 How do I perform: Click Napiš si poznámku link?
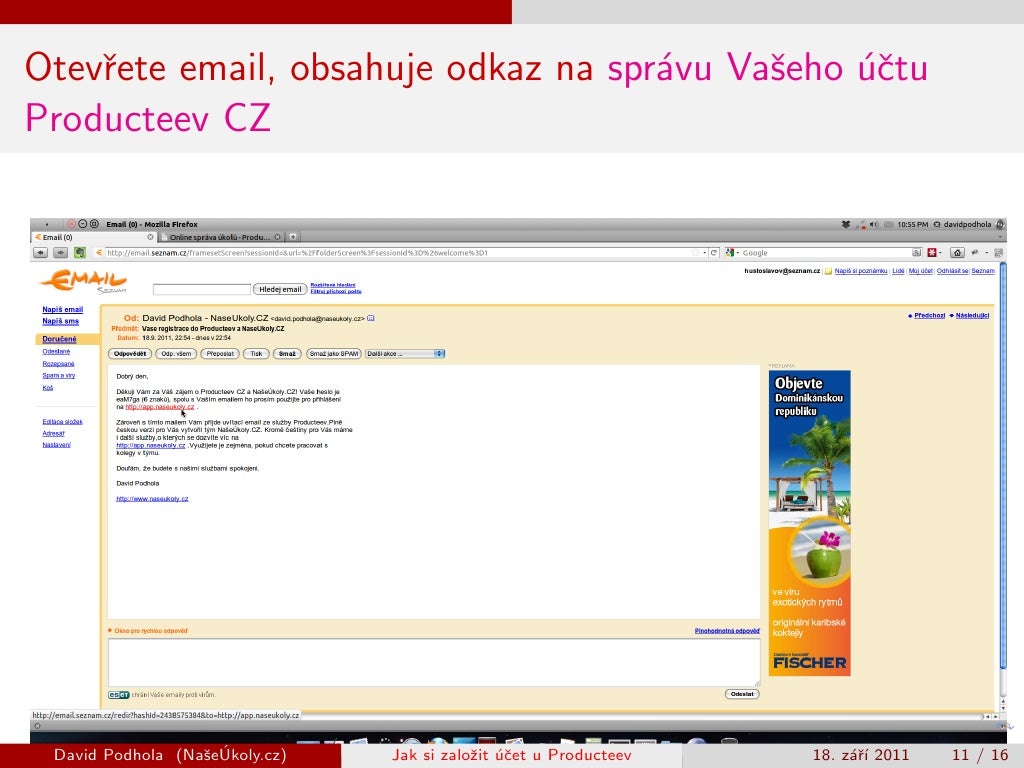(861, 271)
